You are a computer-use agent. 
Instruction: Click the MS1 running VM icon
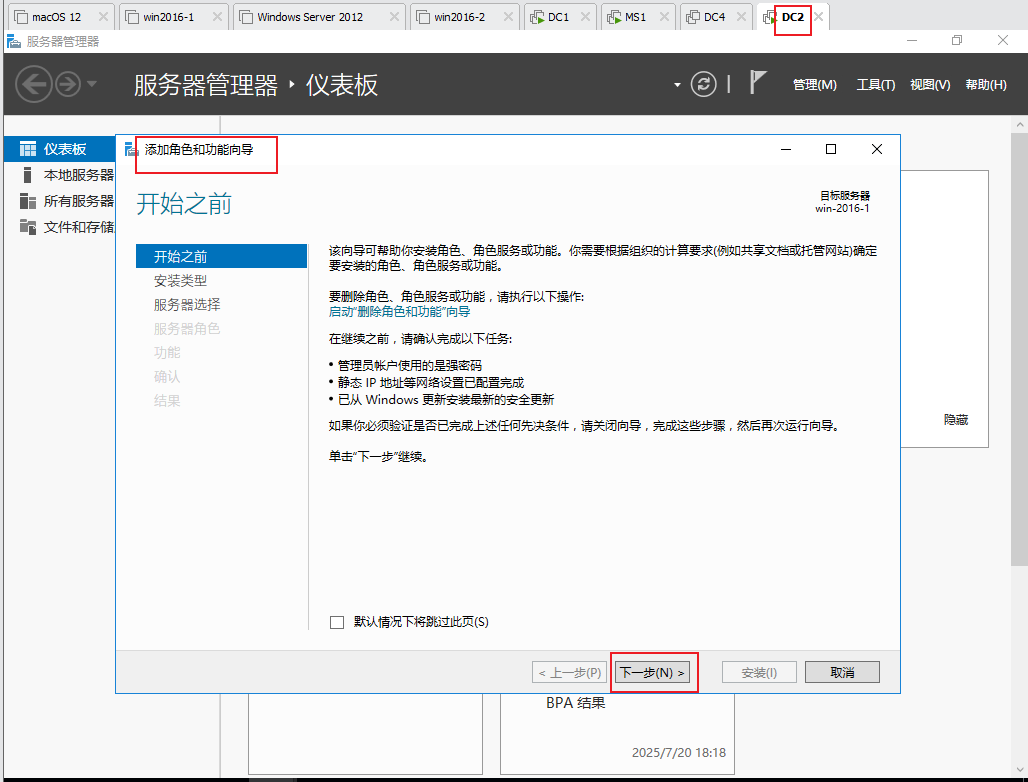pos(614,17)
